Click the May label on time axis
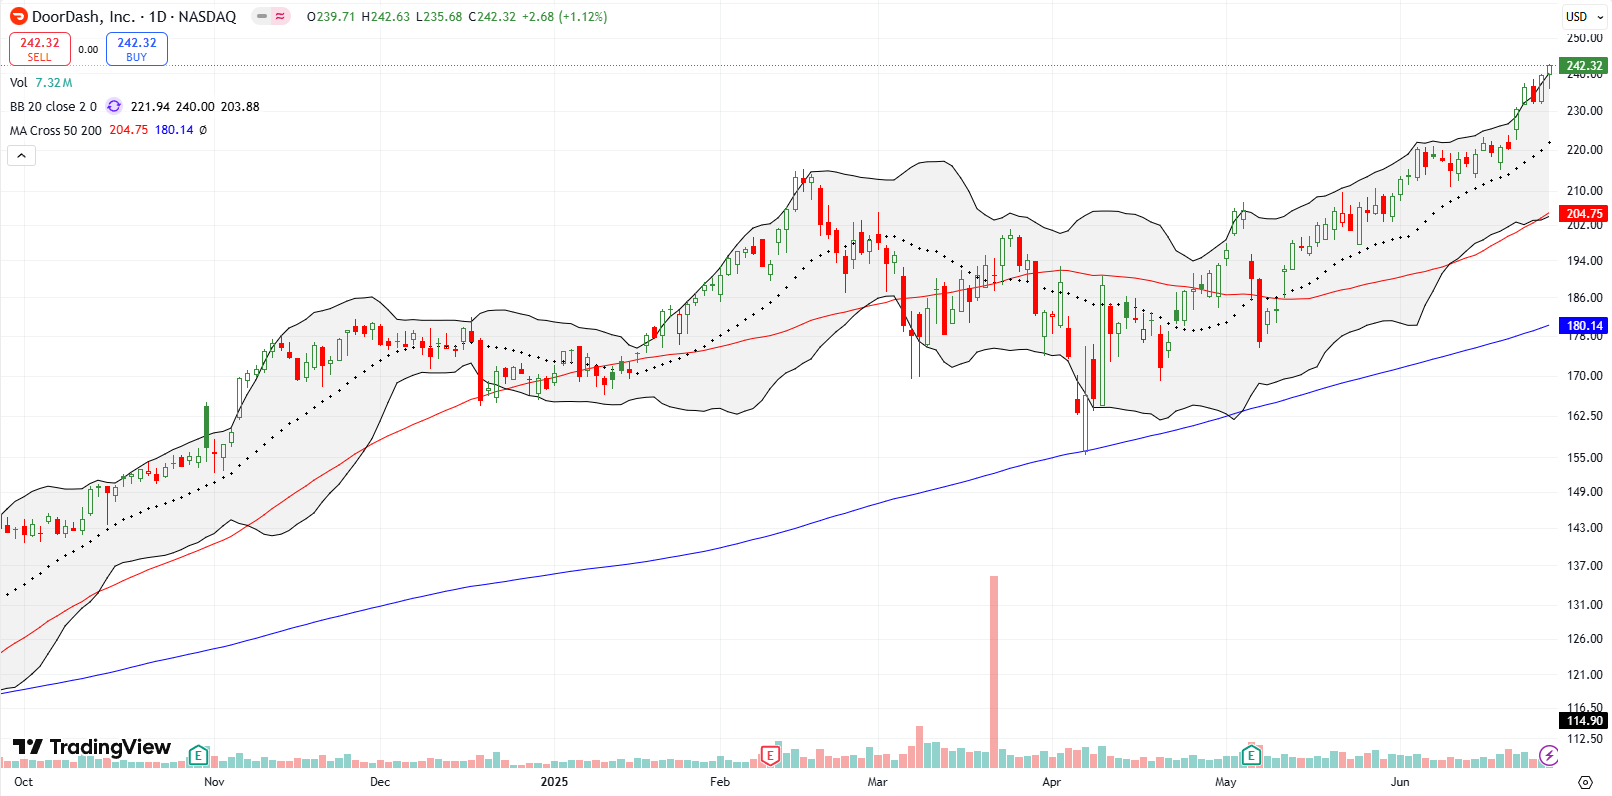 click(x=1226, y=782)
